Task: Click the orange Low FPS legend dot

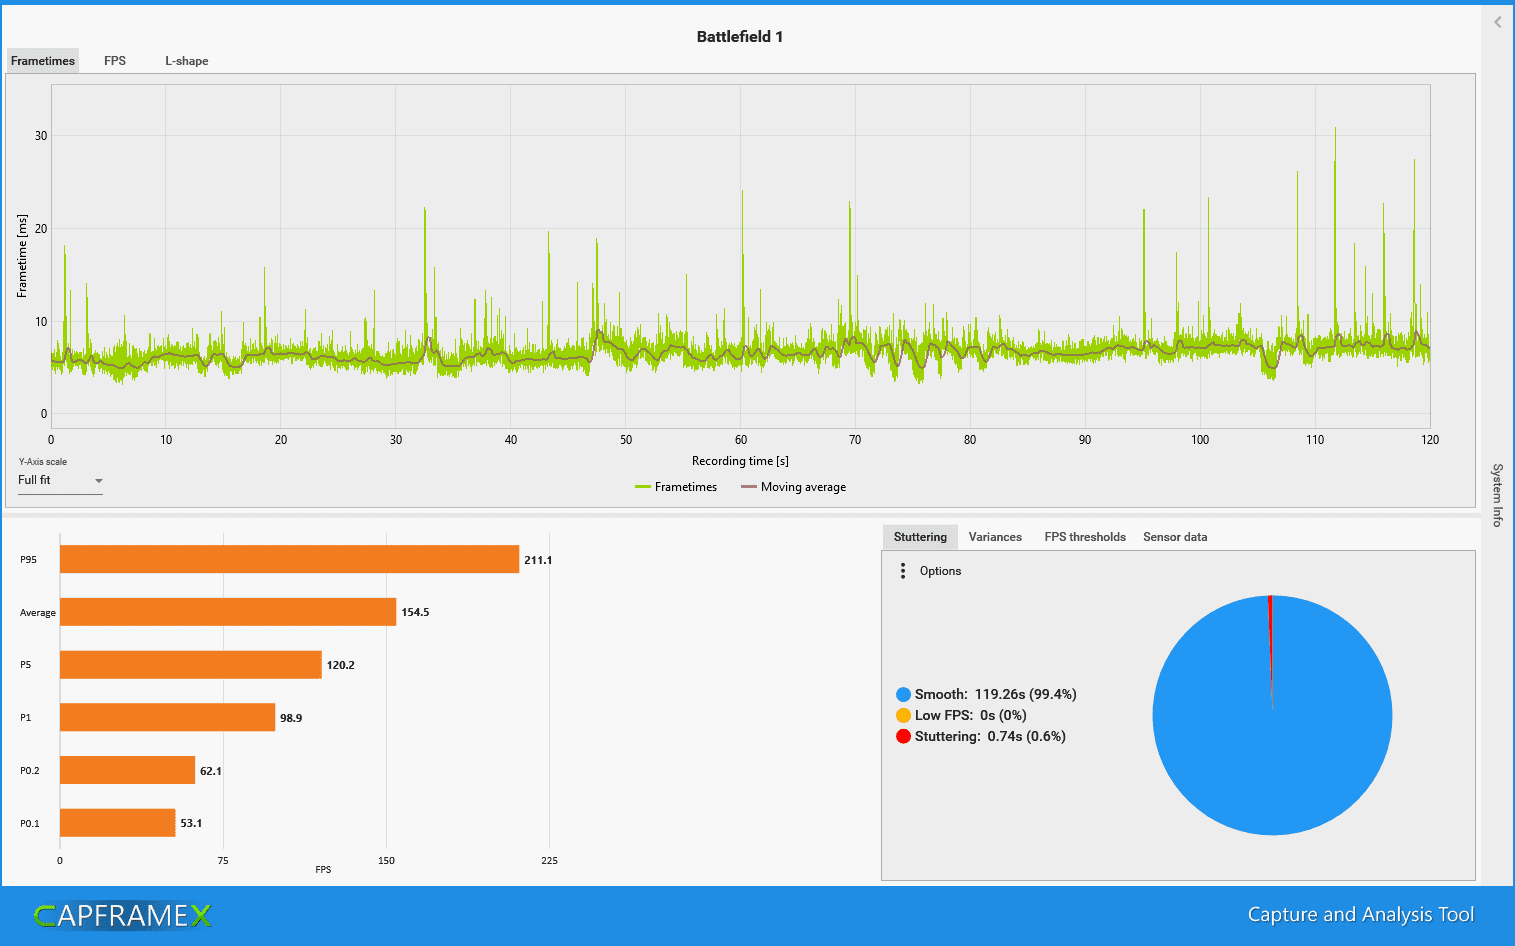Action: pyautogui.click(x=904, y=715)
